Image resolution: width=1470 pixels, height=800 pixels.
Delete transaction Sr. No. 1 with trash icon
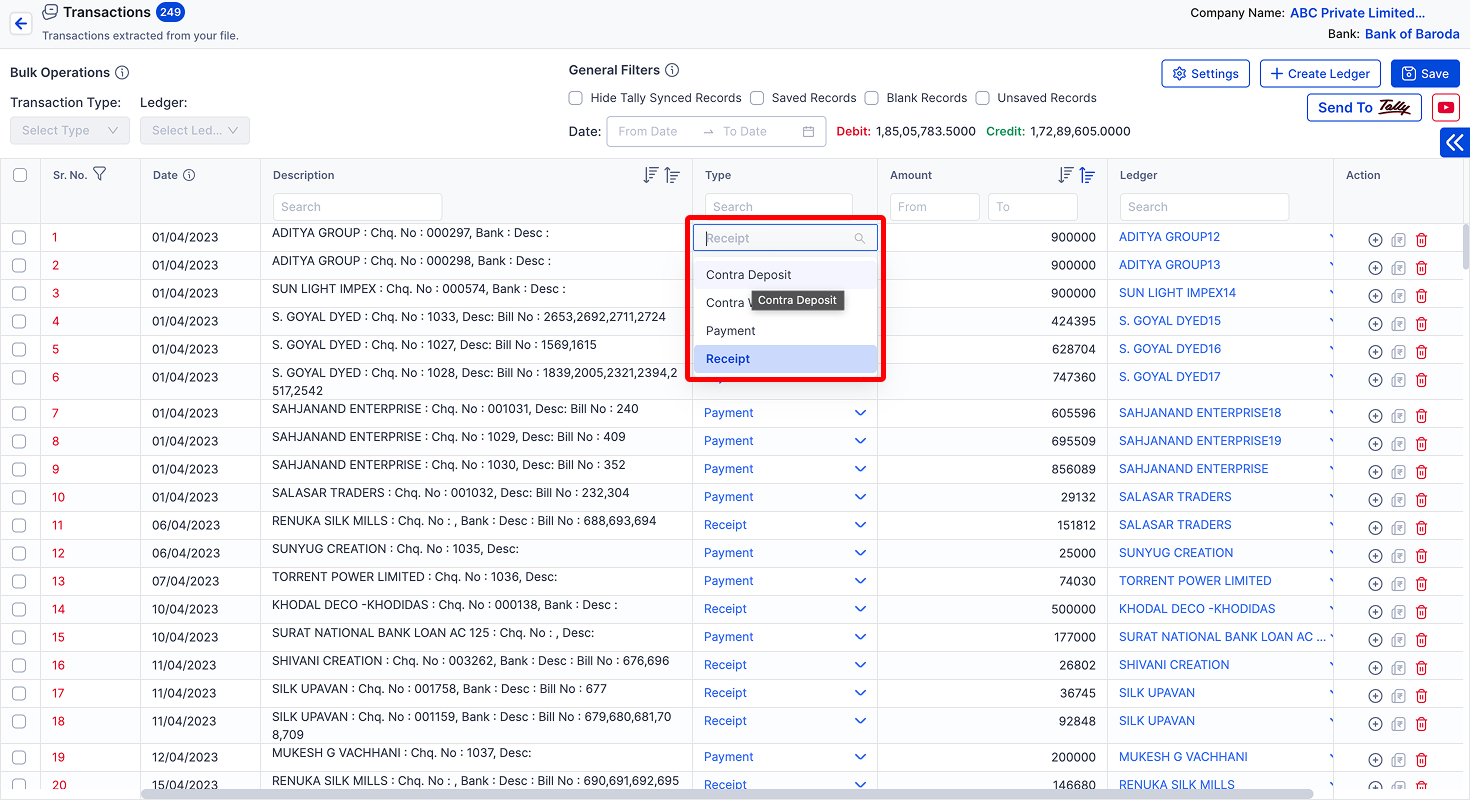coord(1421,240)
